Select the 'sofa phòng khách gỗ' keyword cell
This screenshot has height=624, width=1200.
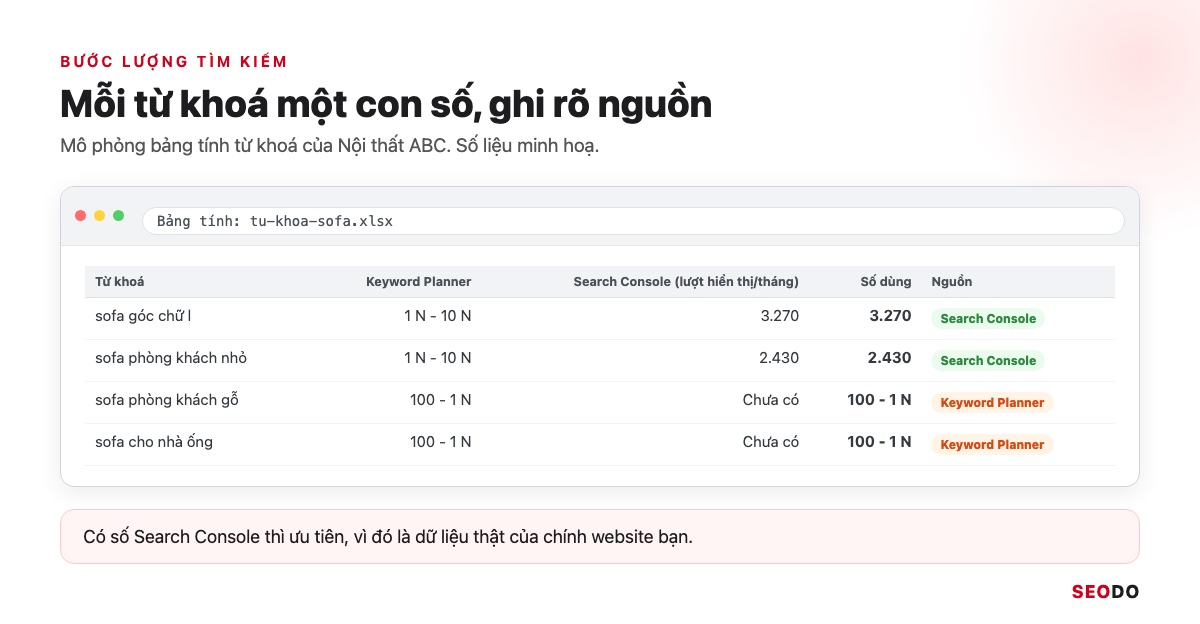point(167,400)
